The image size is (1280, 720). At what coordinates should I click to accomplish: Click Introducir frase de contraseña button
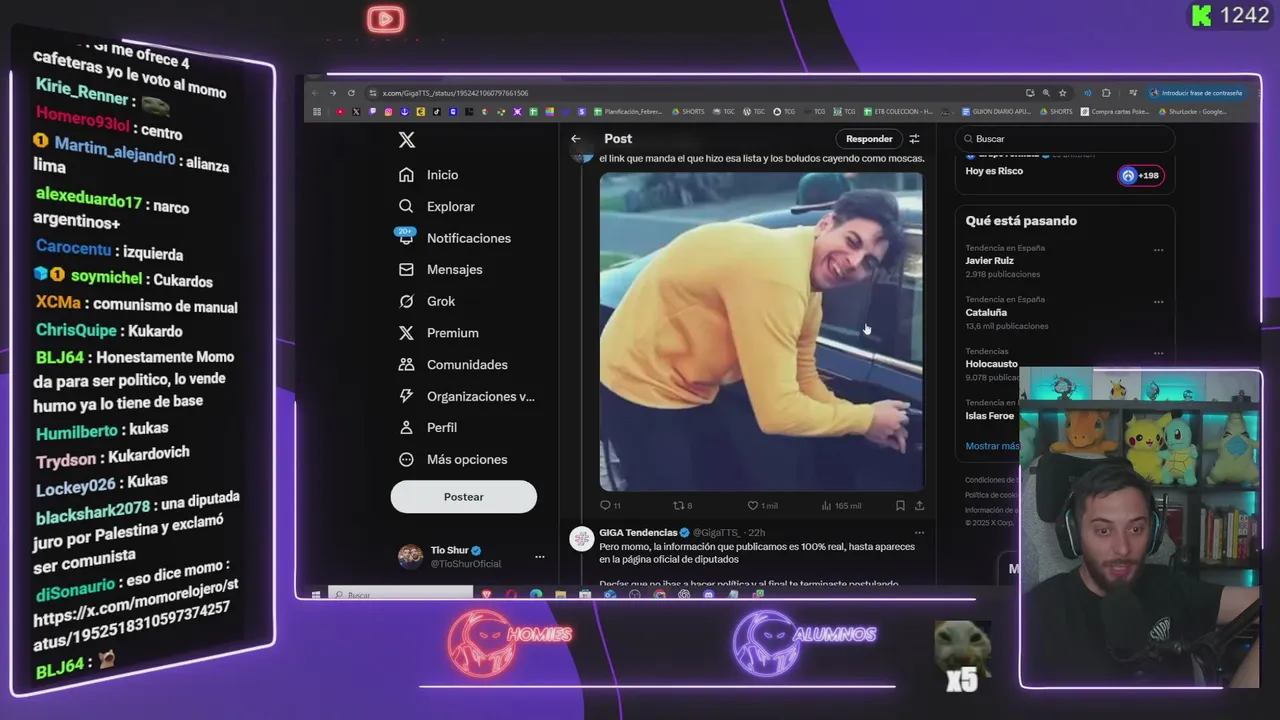click(x=1196, y=93)
